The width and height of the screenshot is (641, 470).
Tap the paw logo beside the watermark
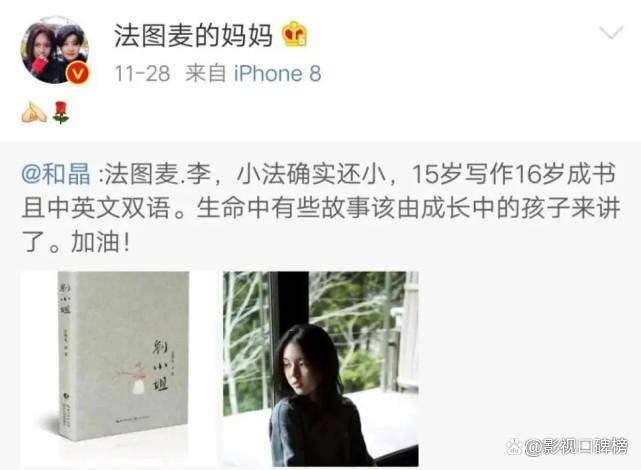pos(514,447)
